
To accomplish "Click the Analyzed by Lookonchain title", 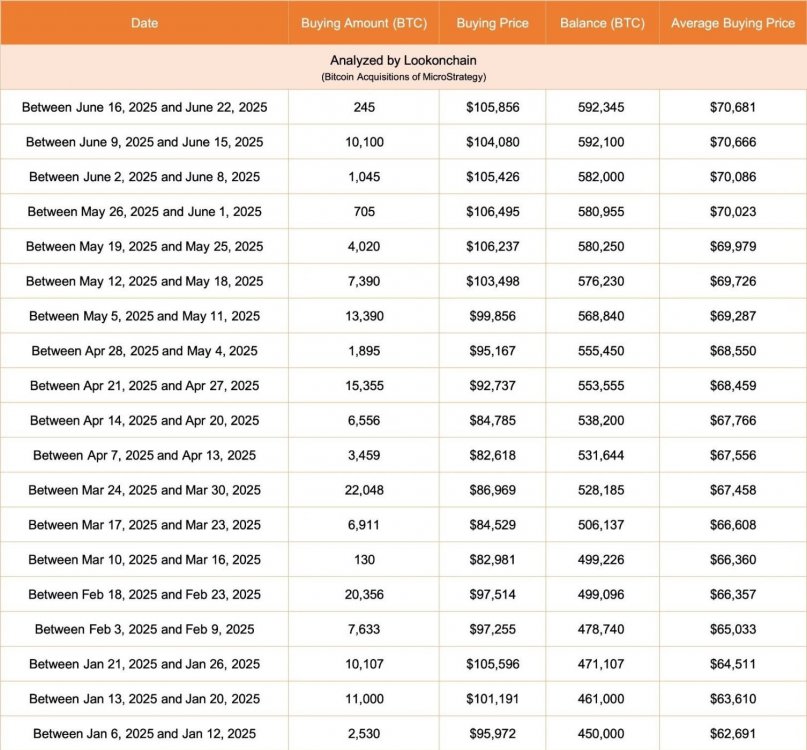I will point(403,60).
